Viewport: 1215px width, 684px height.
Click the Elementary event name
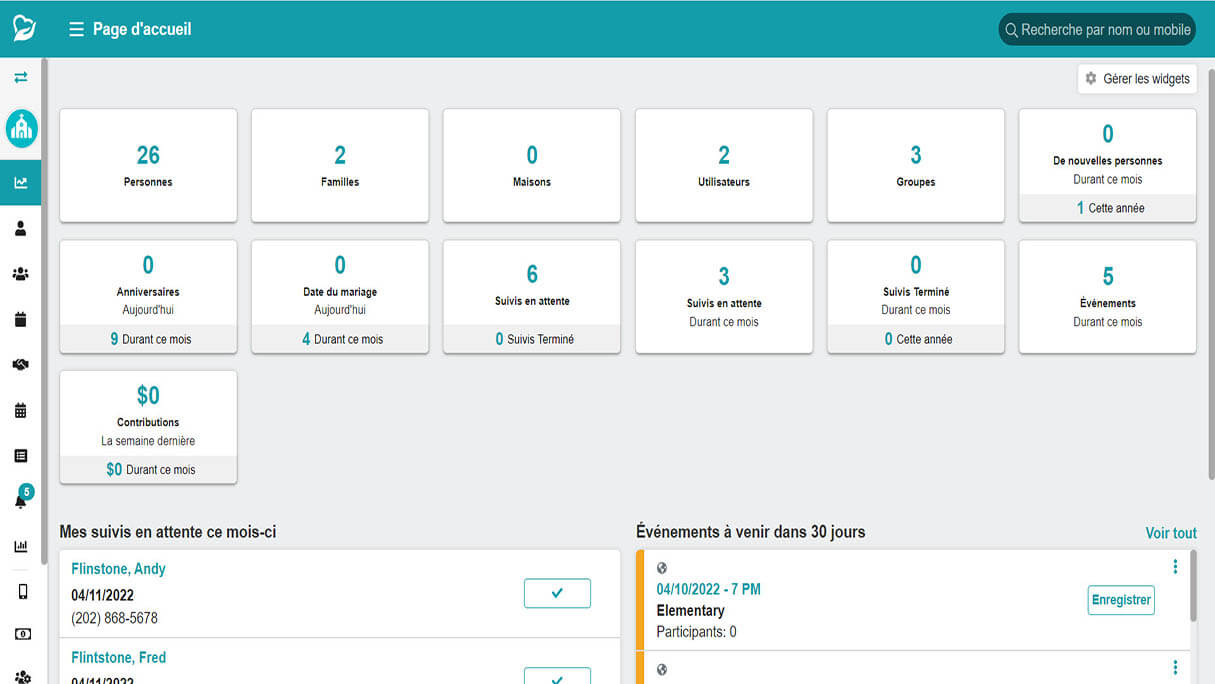click(690, 610)
